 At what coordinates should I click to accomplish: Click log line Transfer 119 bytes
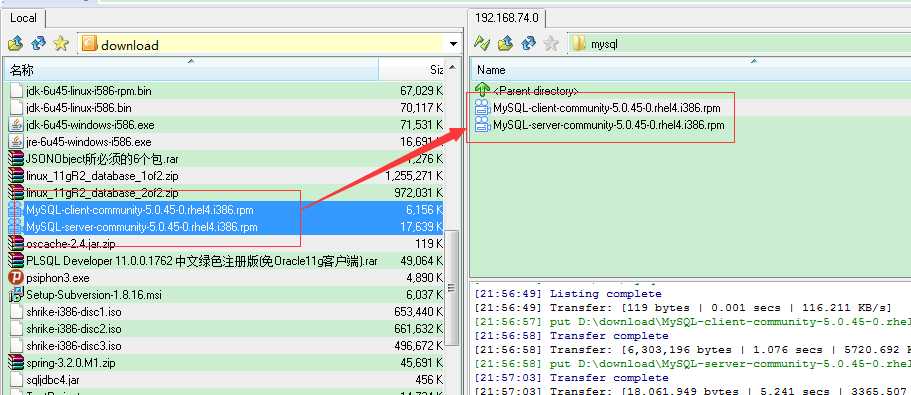pyautogui.click(x=683, y=308)
